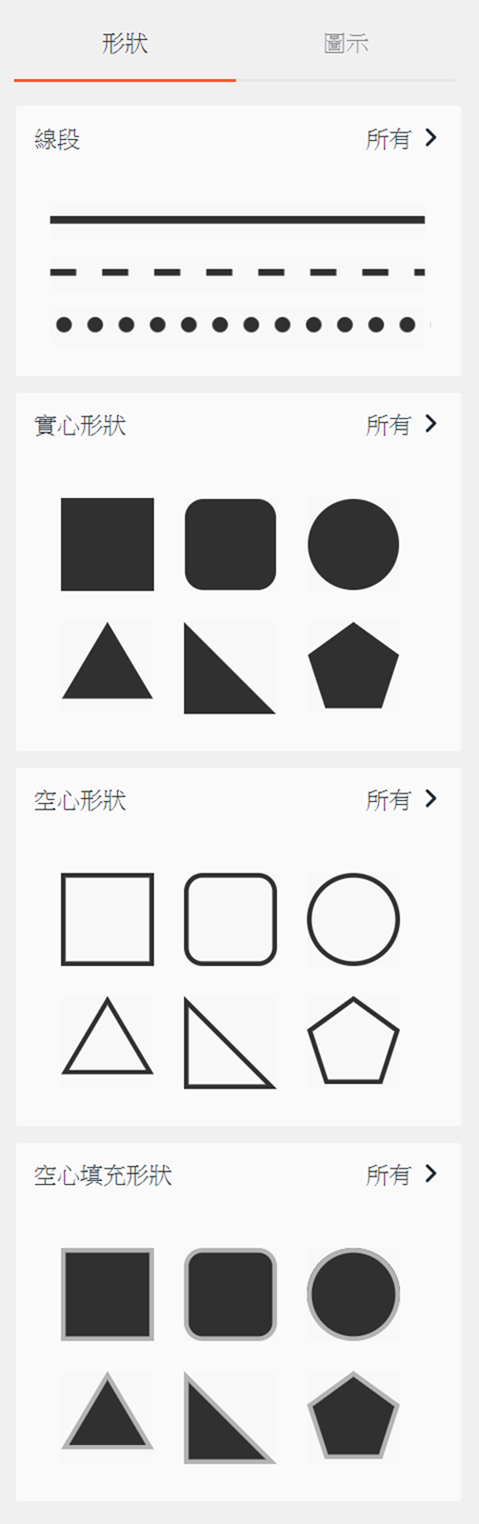This screenshot has width=479, height=1524.
Task: Select the dotted line style
Action: point(238,325)
